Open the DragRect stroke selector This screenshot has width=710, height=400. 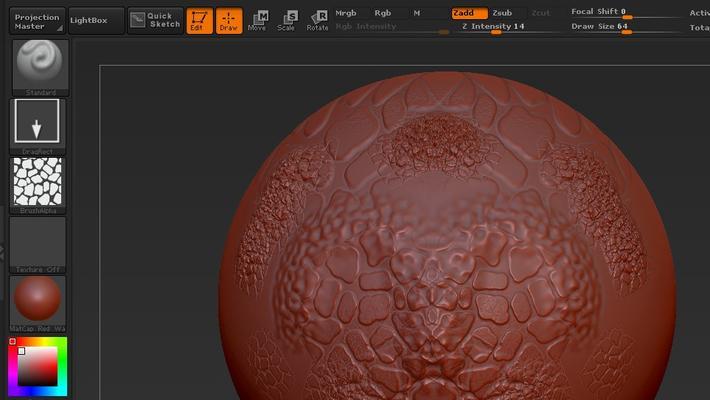(37, 126)
